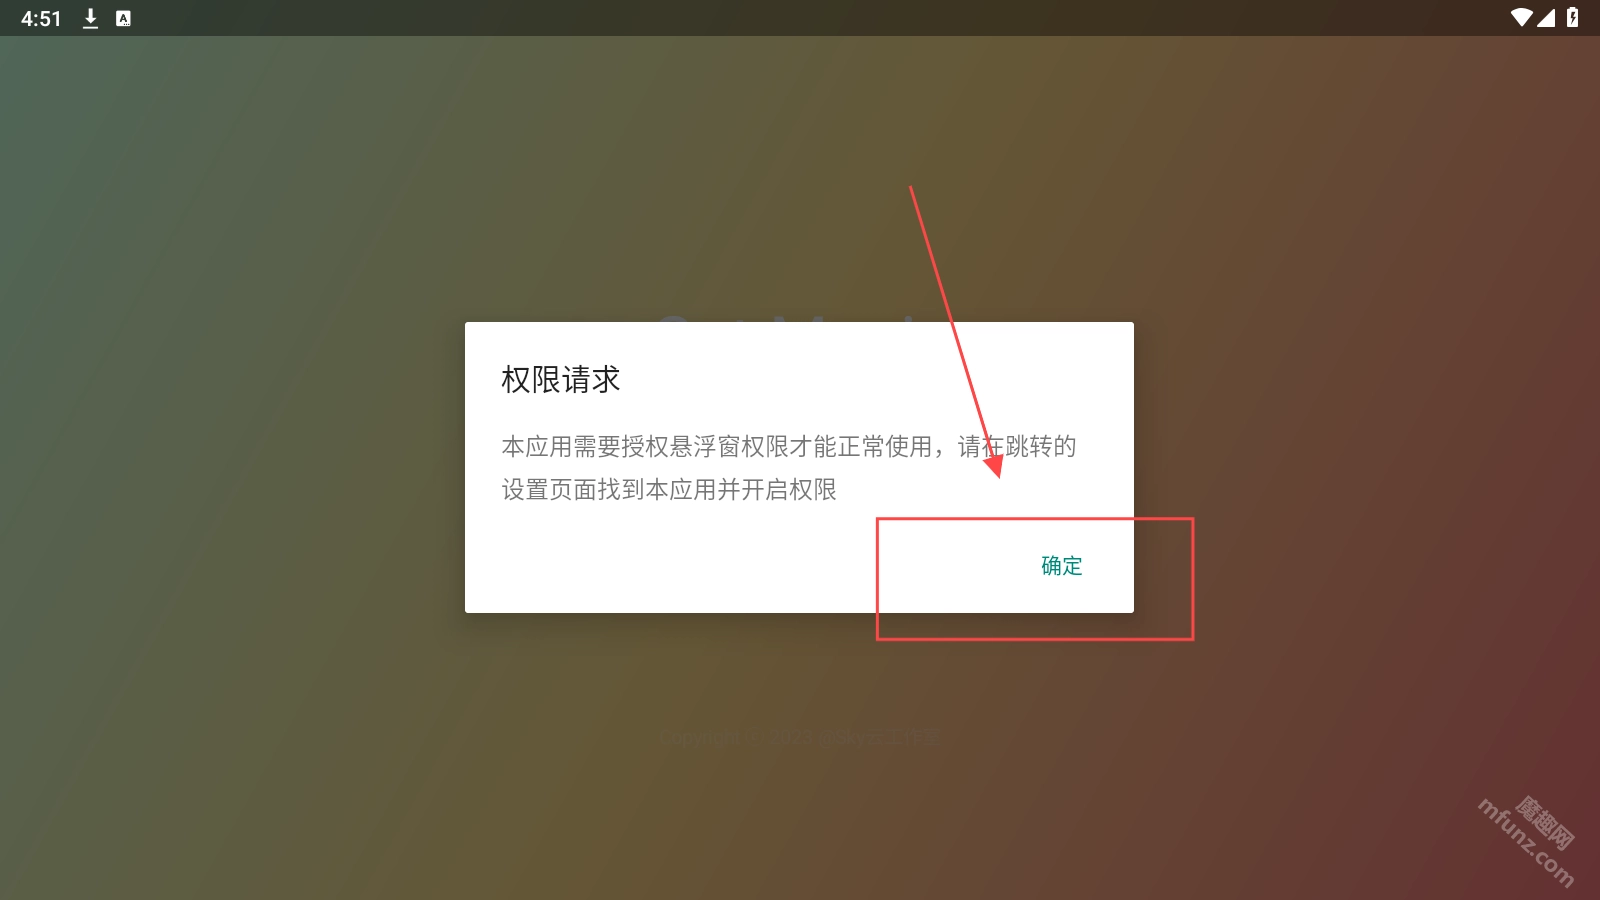Click the mfunz.com watermark text

(x=1525, y=843)
